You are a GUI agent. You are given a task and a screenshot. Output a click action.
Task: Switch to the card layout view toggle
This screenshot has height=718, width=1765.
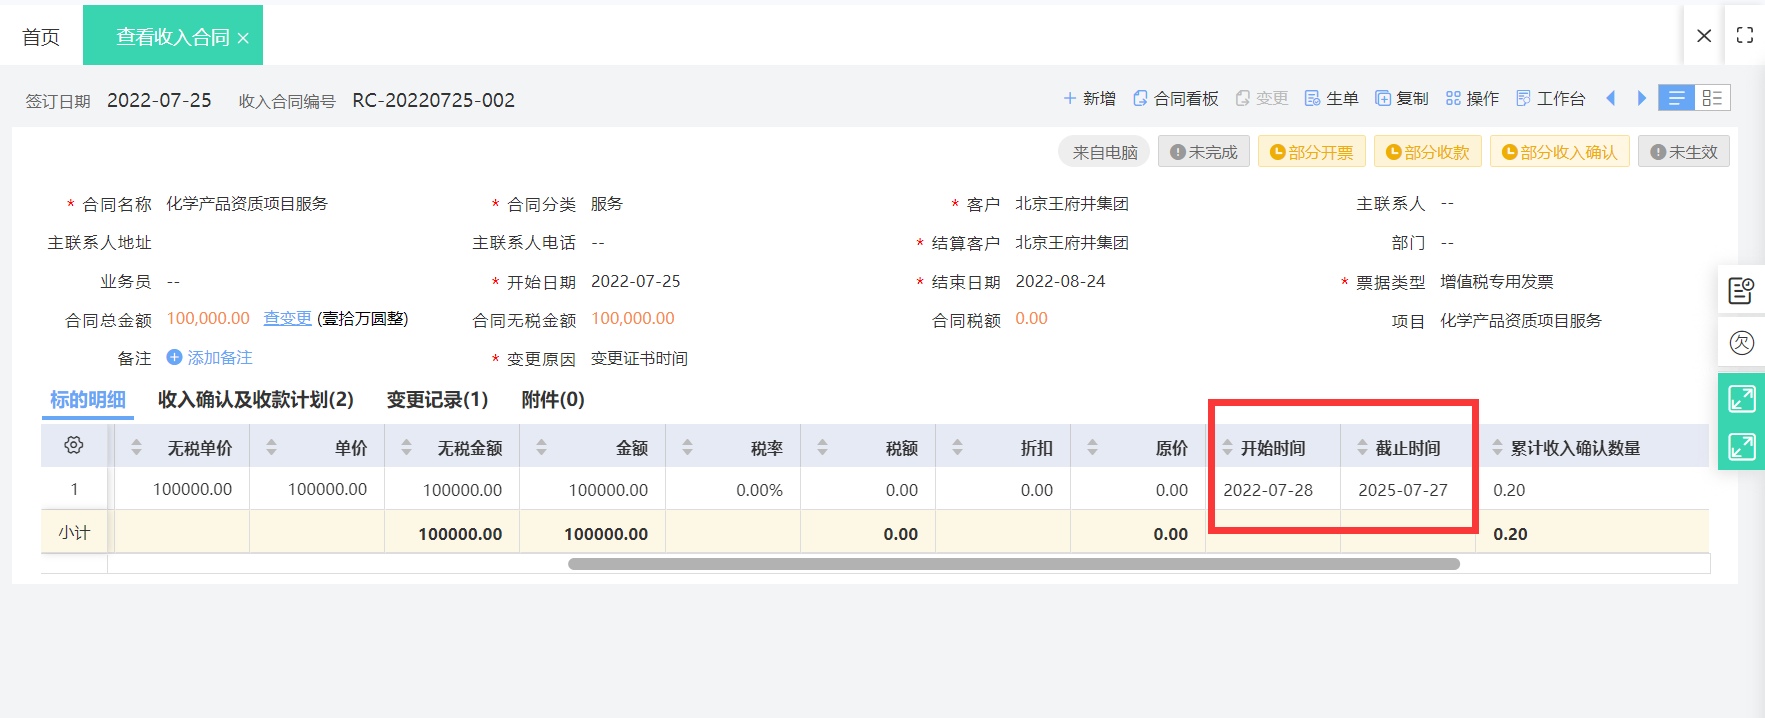tap(1712, 98)
